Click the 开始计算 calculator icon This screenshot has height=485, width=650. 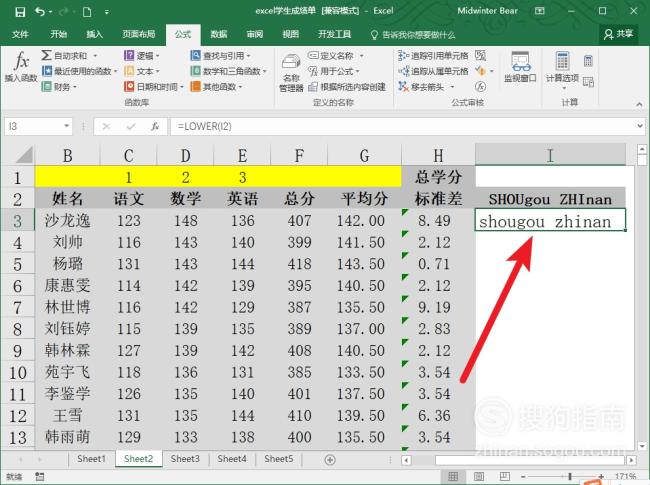[588, 61]
